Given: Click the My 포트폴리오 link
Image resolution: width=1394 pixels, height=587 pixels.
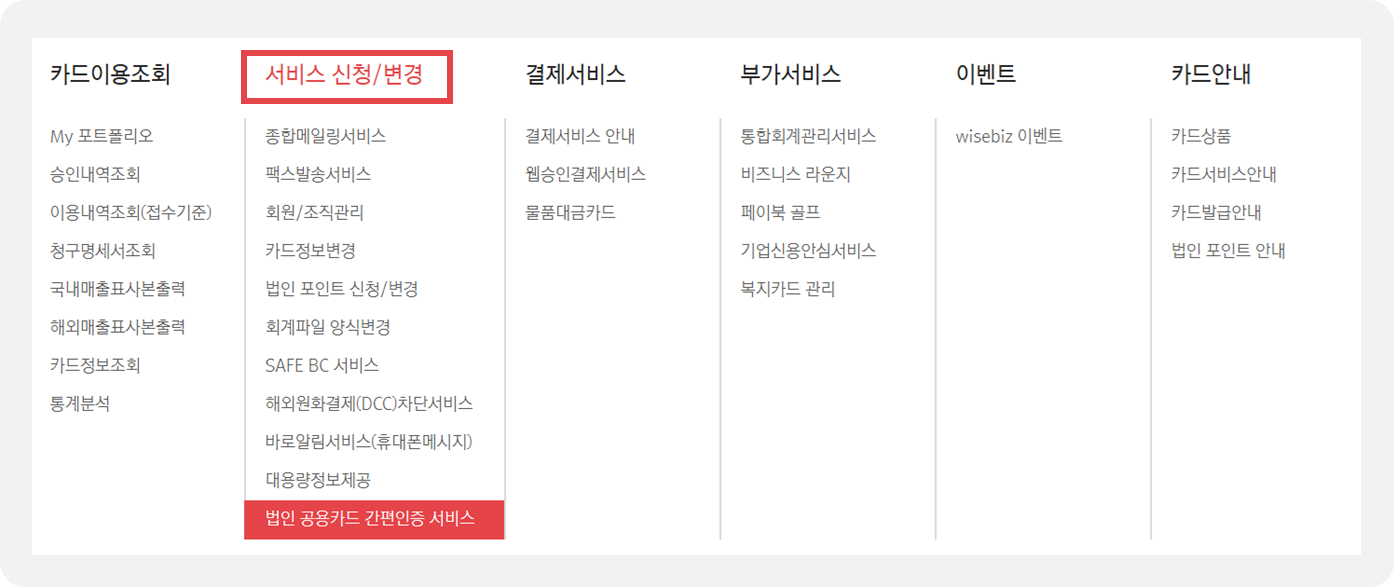Looking at the screenshot, I should 102,136.
